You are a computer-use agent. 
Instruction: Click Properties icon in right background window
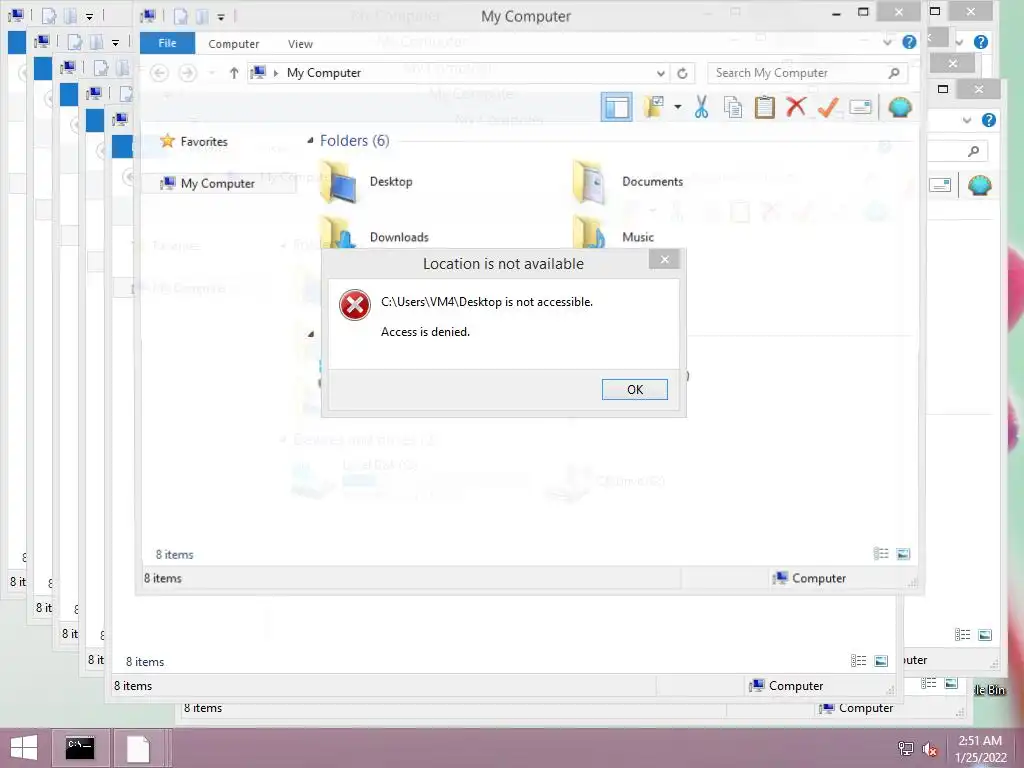pyautogui.click(x=940, y=185)
